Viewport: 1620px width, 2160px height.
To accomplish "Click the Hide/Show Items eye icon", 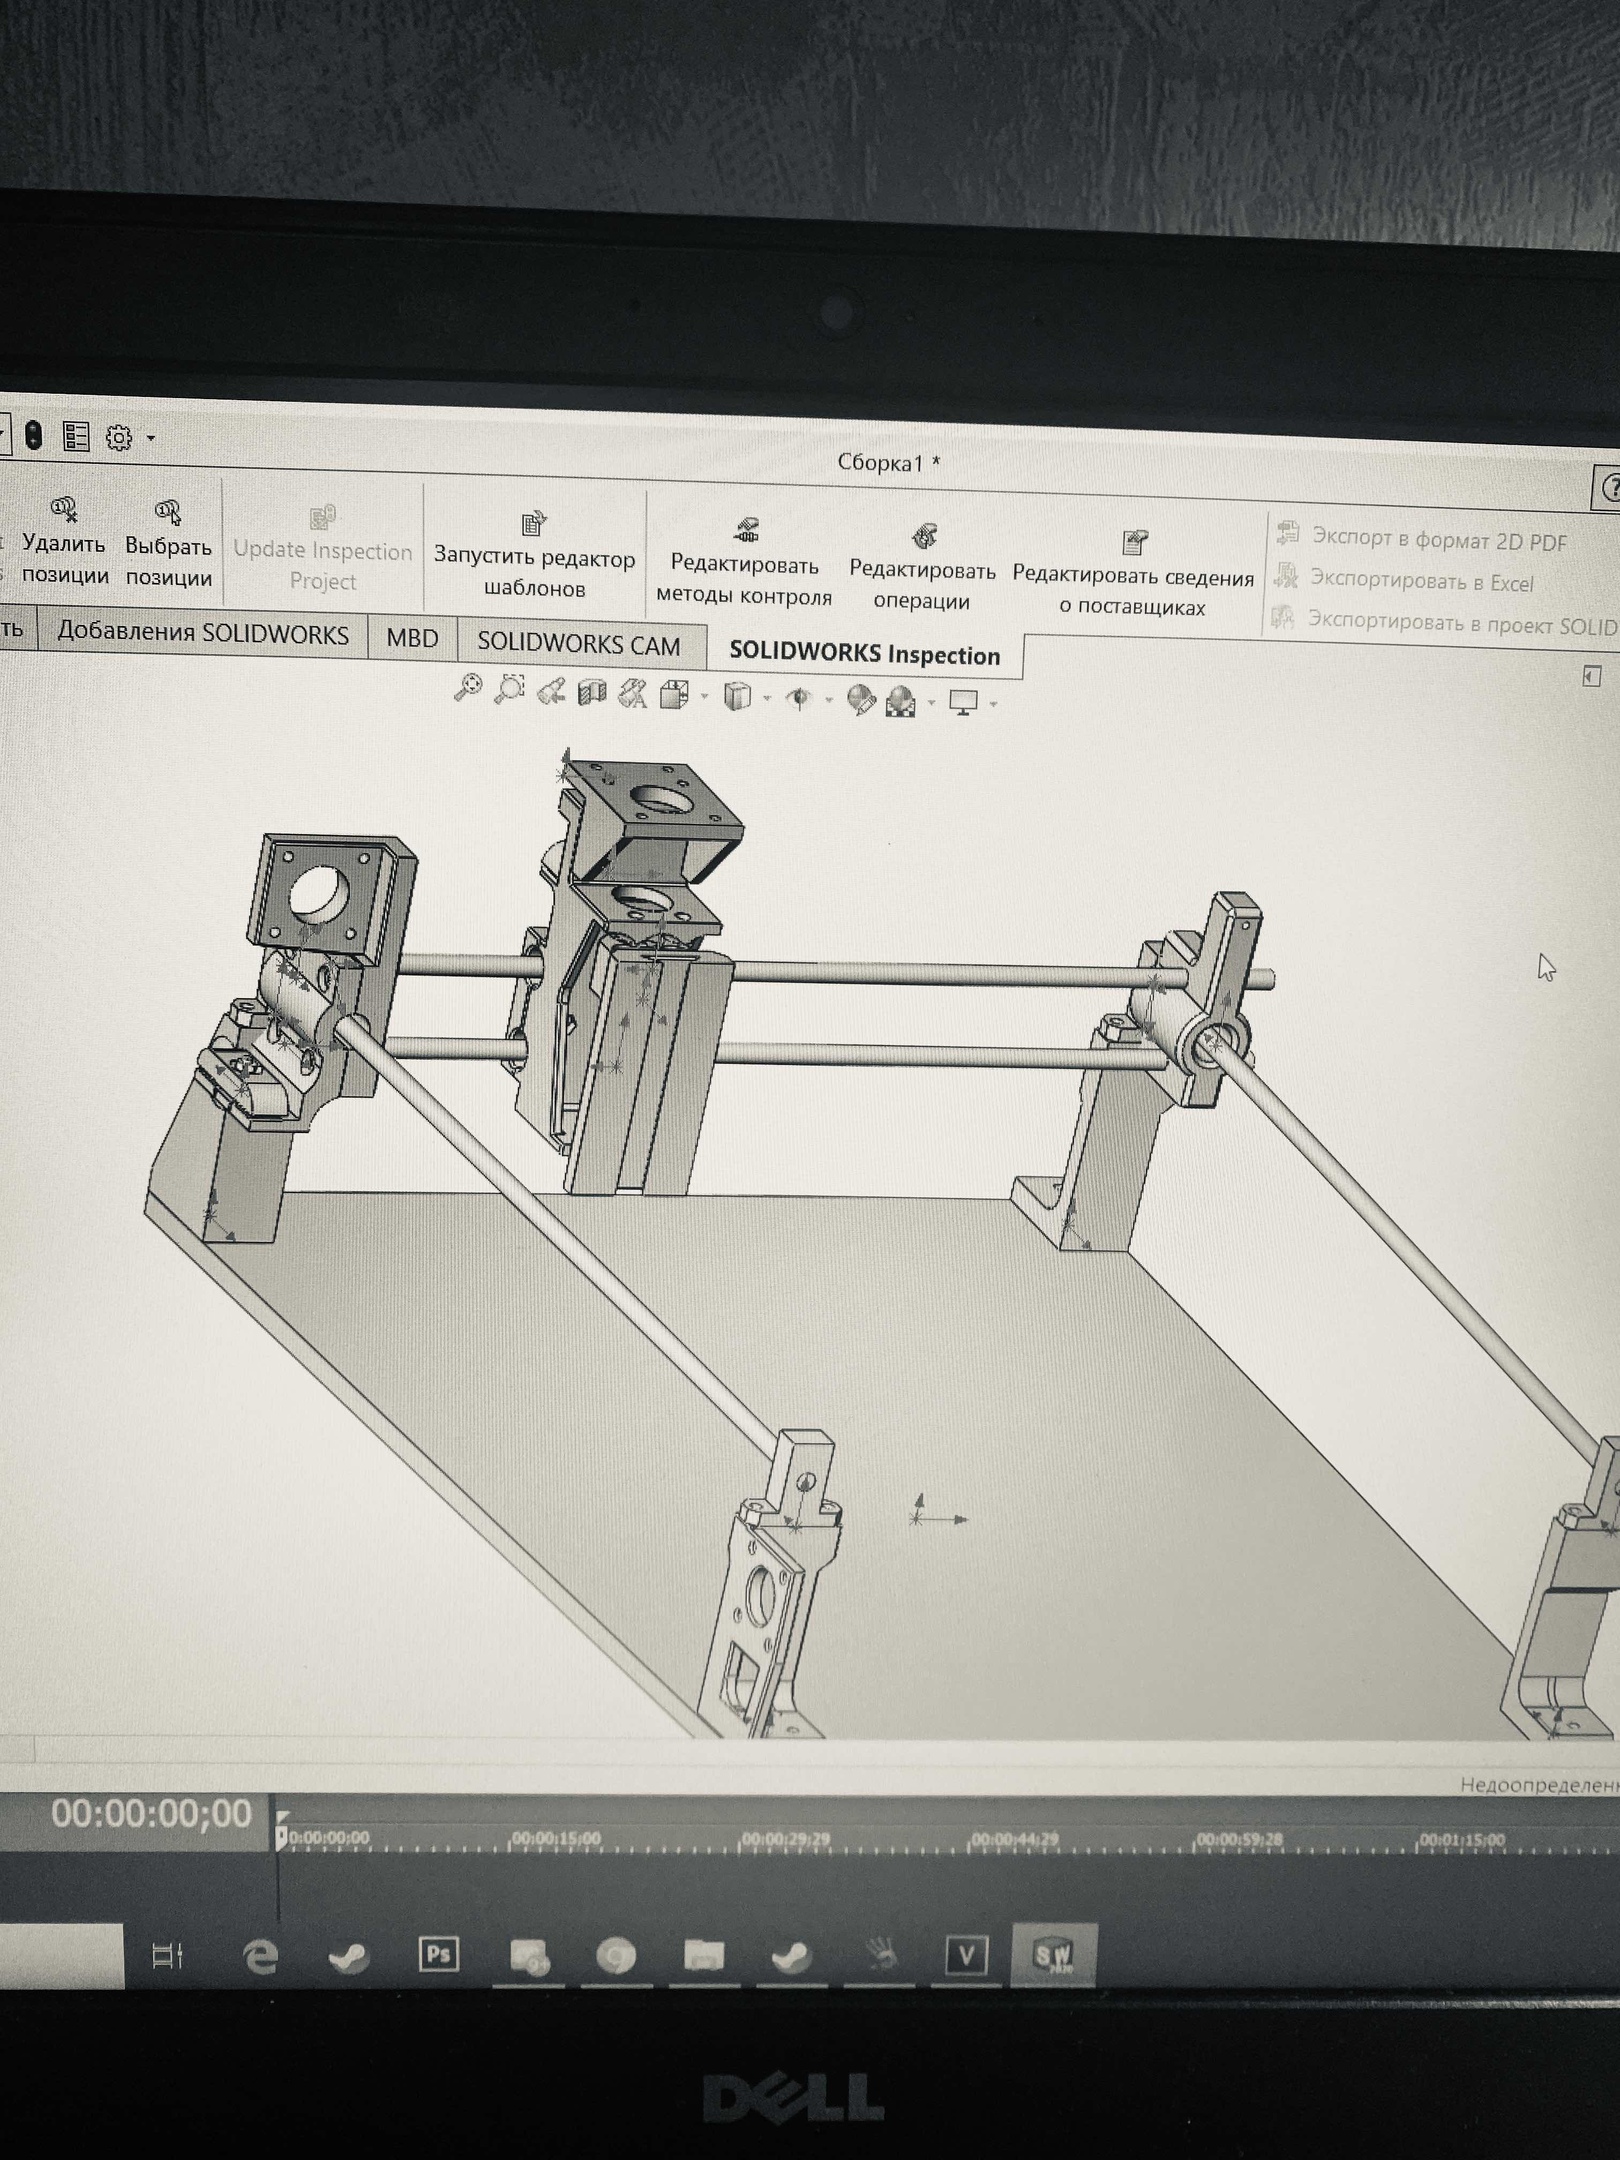I will (x=799, y=698).
